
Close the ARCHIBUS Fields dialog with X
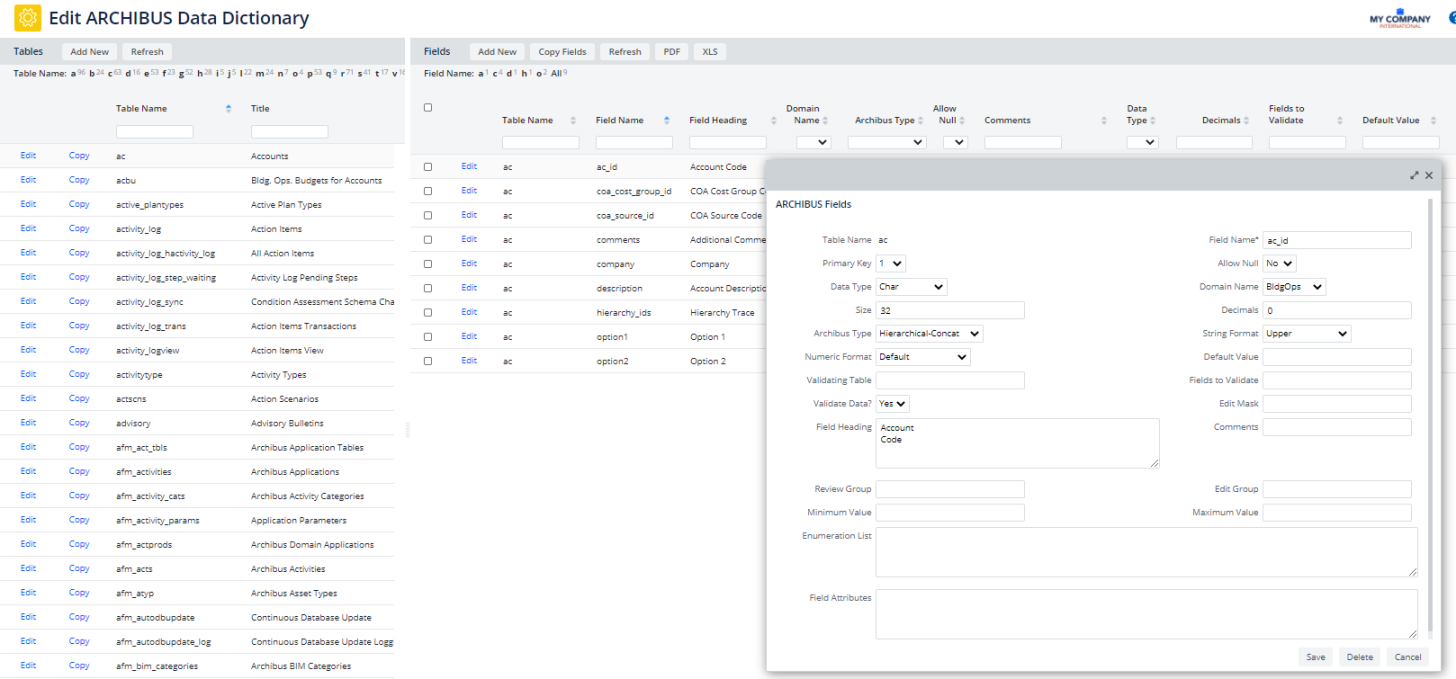coord(1429,175)
